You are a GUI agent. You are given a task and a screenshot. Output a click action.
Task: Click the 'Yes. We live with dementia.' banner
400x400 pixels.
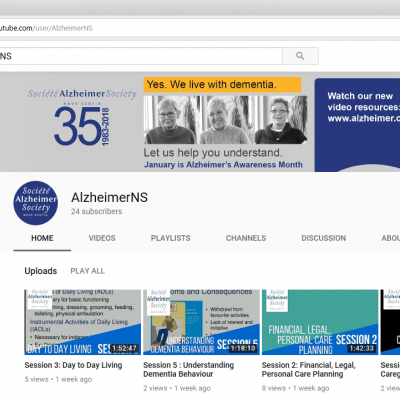click(222, 85)
